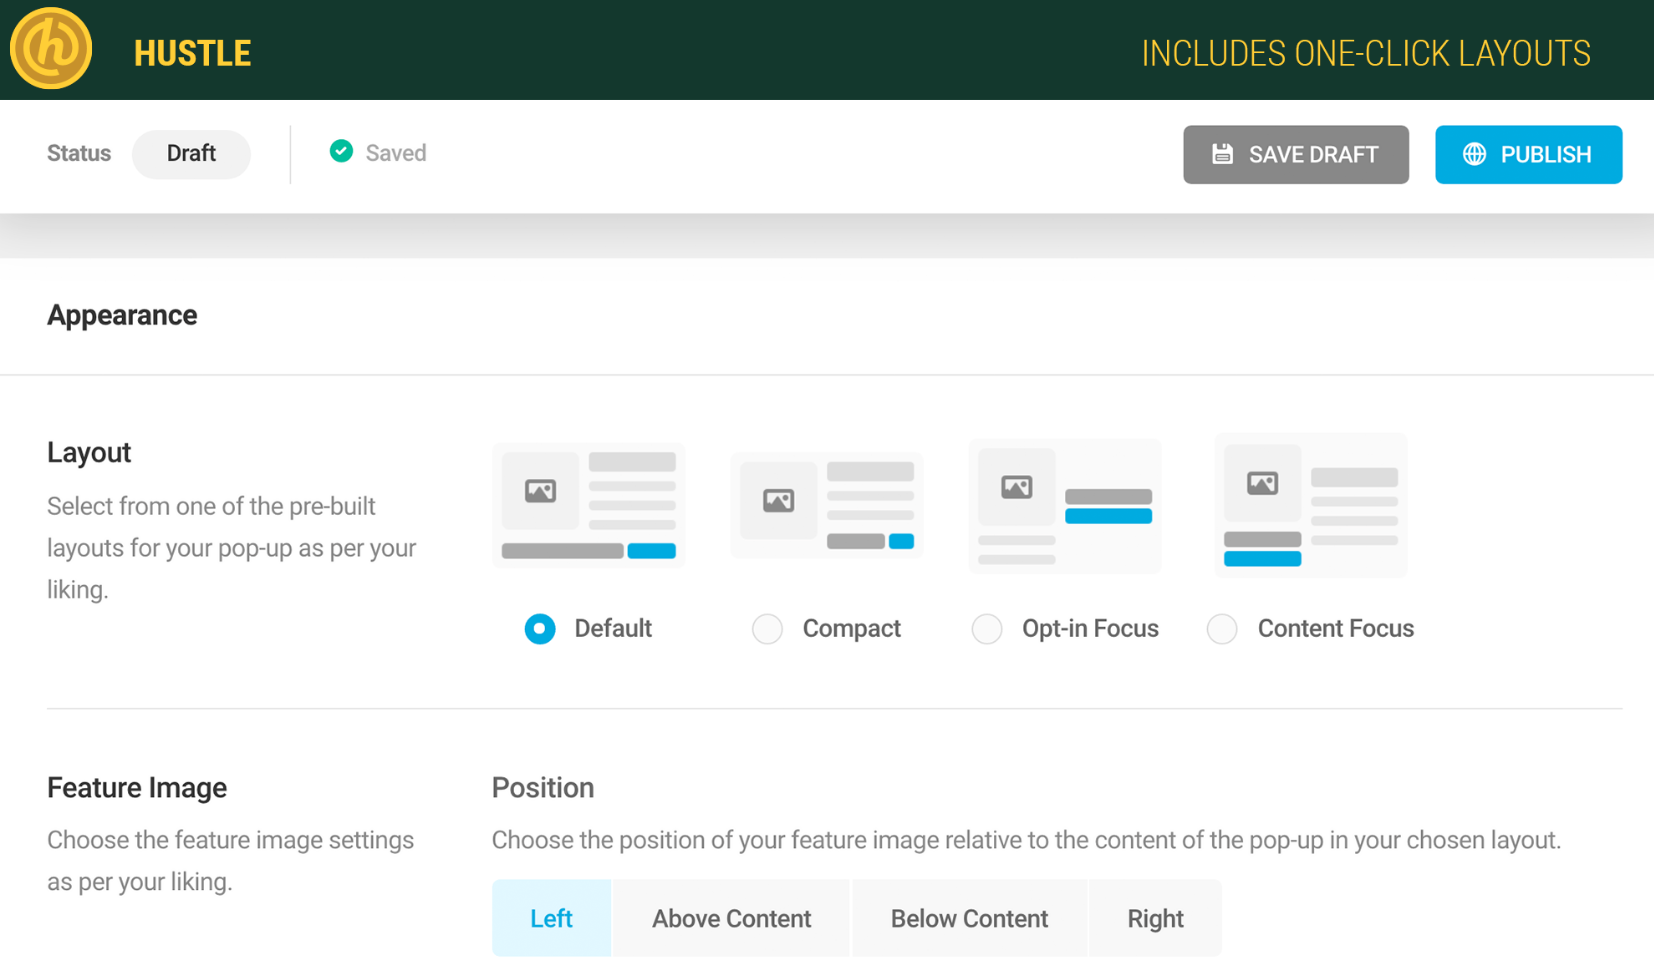Click the Hustle title text

click(x=192, y=54)
